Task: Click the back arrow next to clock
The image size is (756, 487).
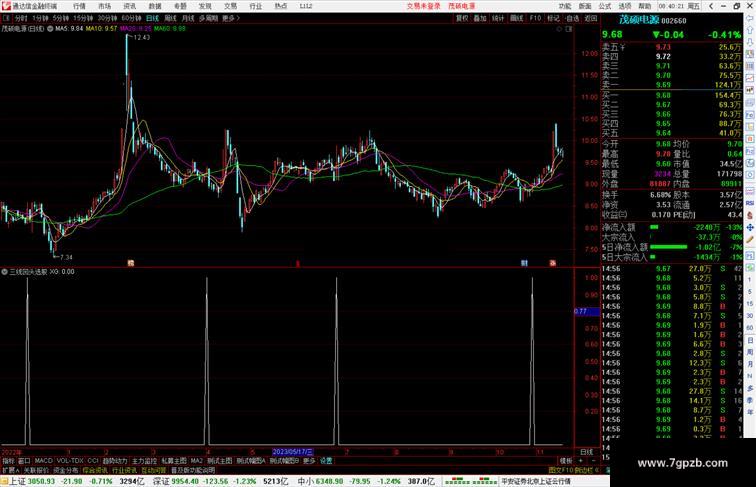Action: [711, 6]
